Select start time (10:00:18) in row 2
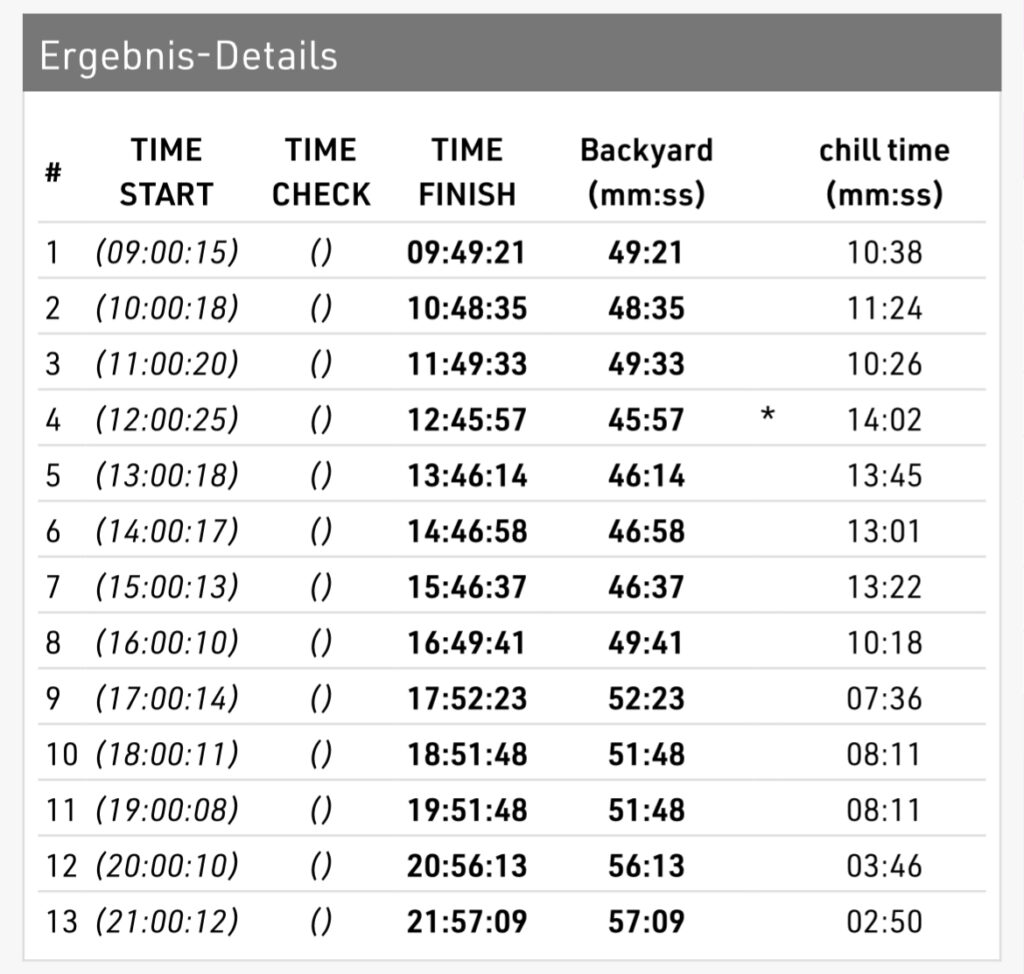This screenshot has width=1024, height=974. (x=167, y=308)
